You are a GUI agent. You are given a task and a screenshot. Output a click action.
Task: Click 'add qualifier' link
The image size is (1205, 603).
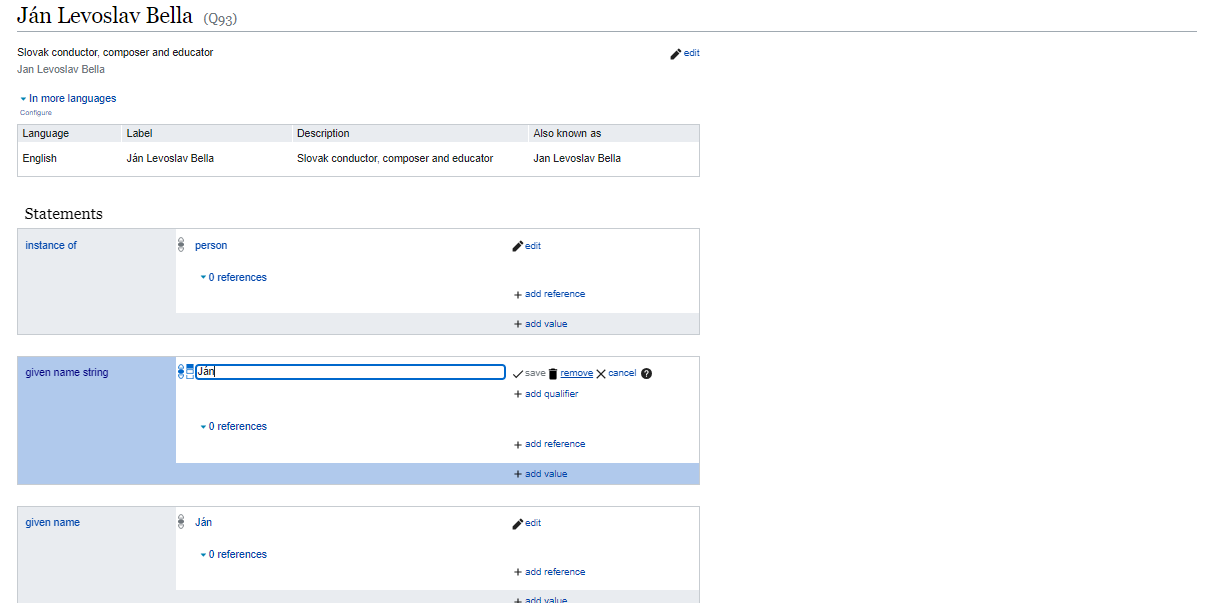click(546, 394)
